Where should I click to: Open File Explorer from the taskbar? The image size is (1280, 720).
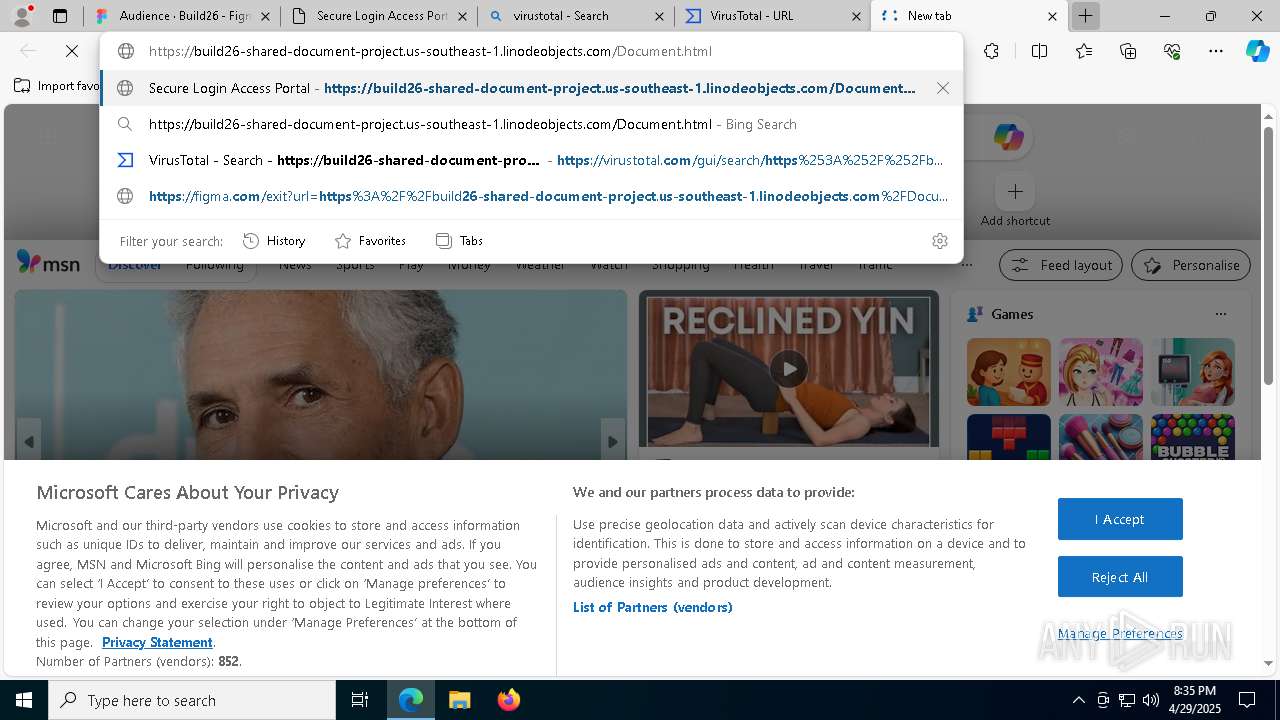459,700
